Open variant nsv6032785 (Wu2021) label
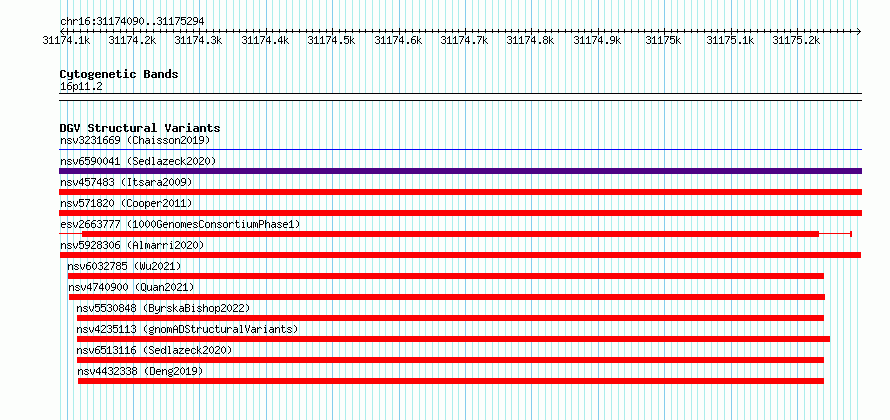Viewport: 890px width, 420px height. [x=124, y=266]
